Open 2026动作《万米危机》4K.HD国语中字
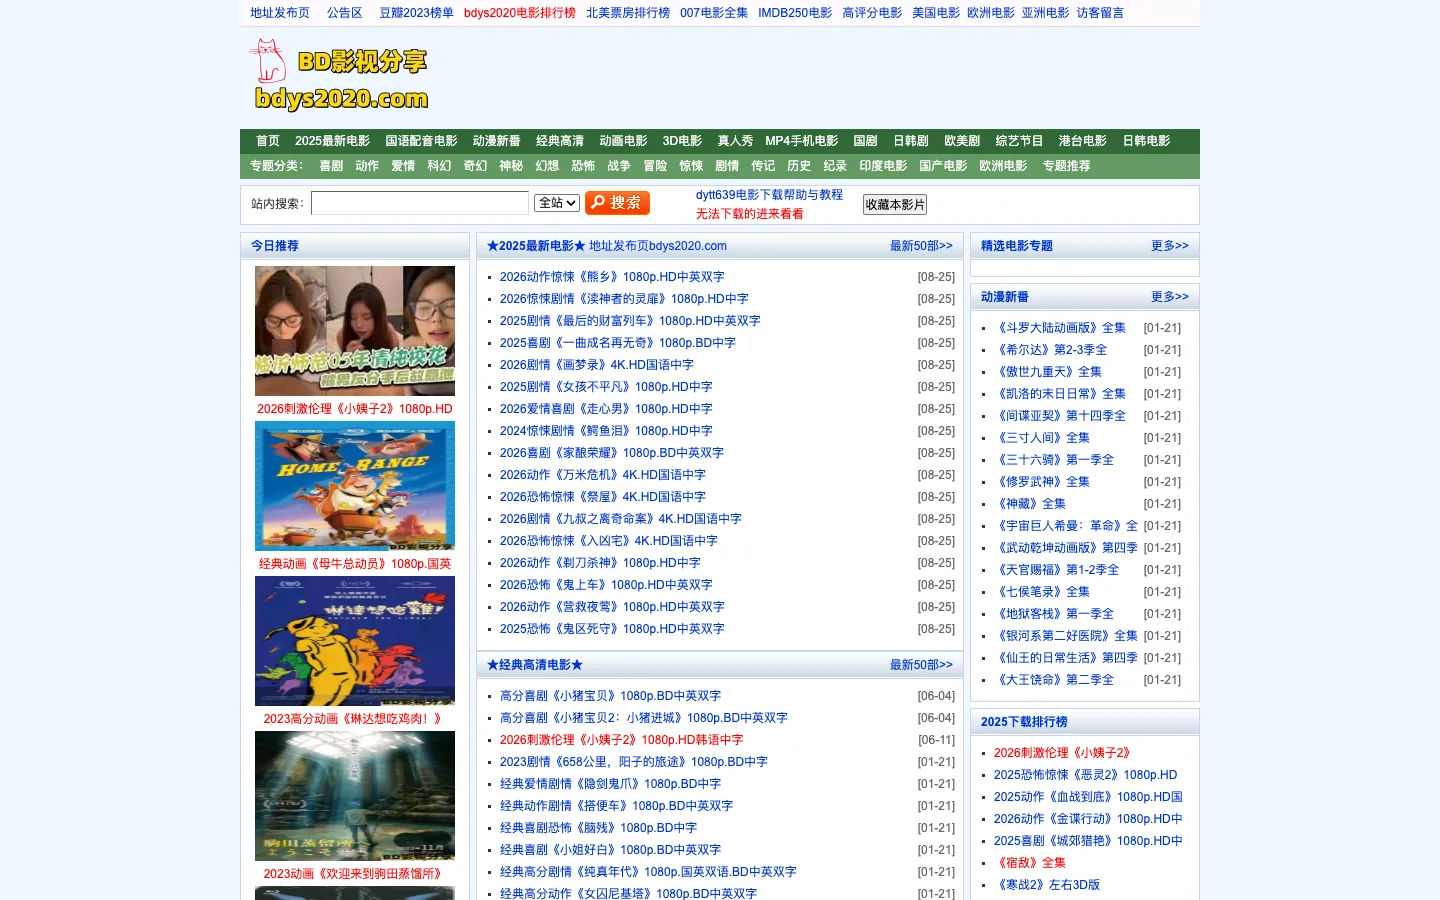Image resolution: width=1440 pixels, height=900 pixels. point(603,475)
